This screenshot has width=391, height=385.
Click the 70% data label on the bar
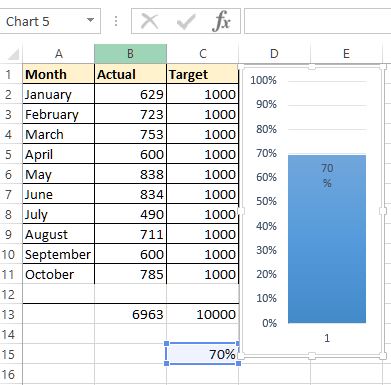pos(327,175)
